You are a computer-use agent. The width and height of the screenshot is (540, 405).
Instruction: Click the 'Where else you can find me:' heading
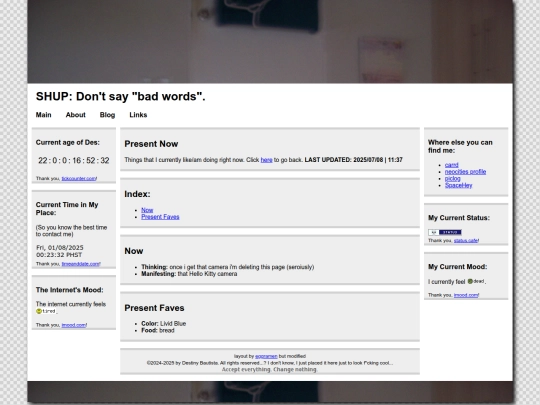point(460,146)
